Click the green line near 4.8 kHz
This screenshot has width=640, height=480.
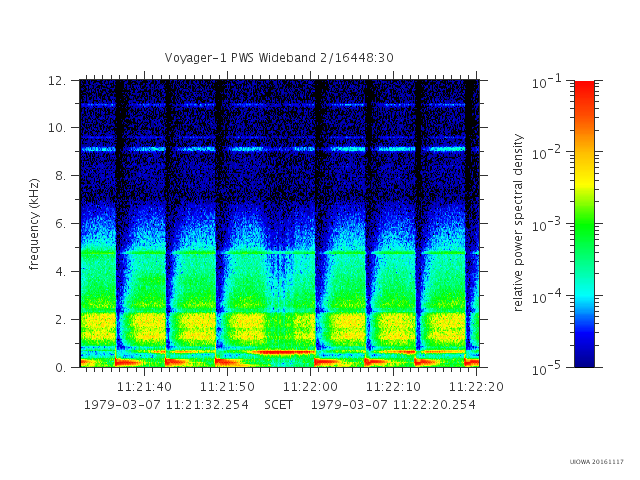[x=279, y=253]
